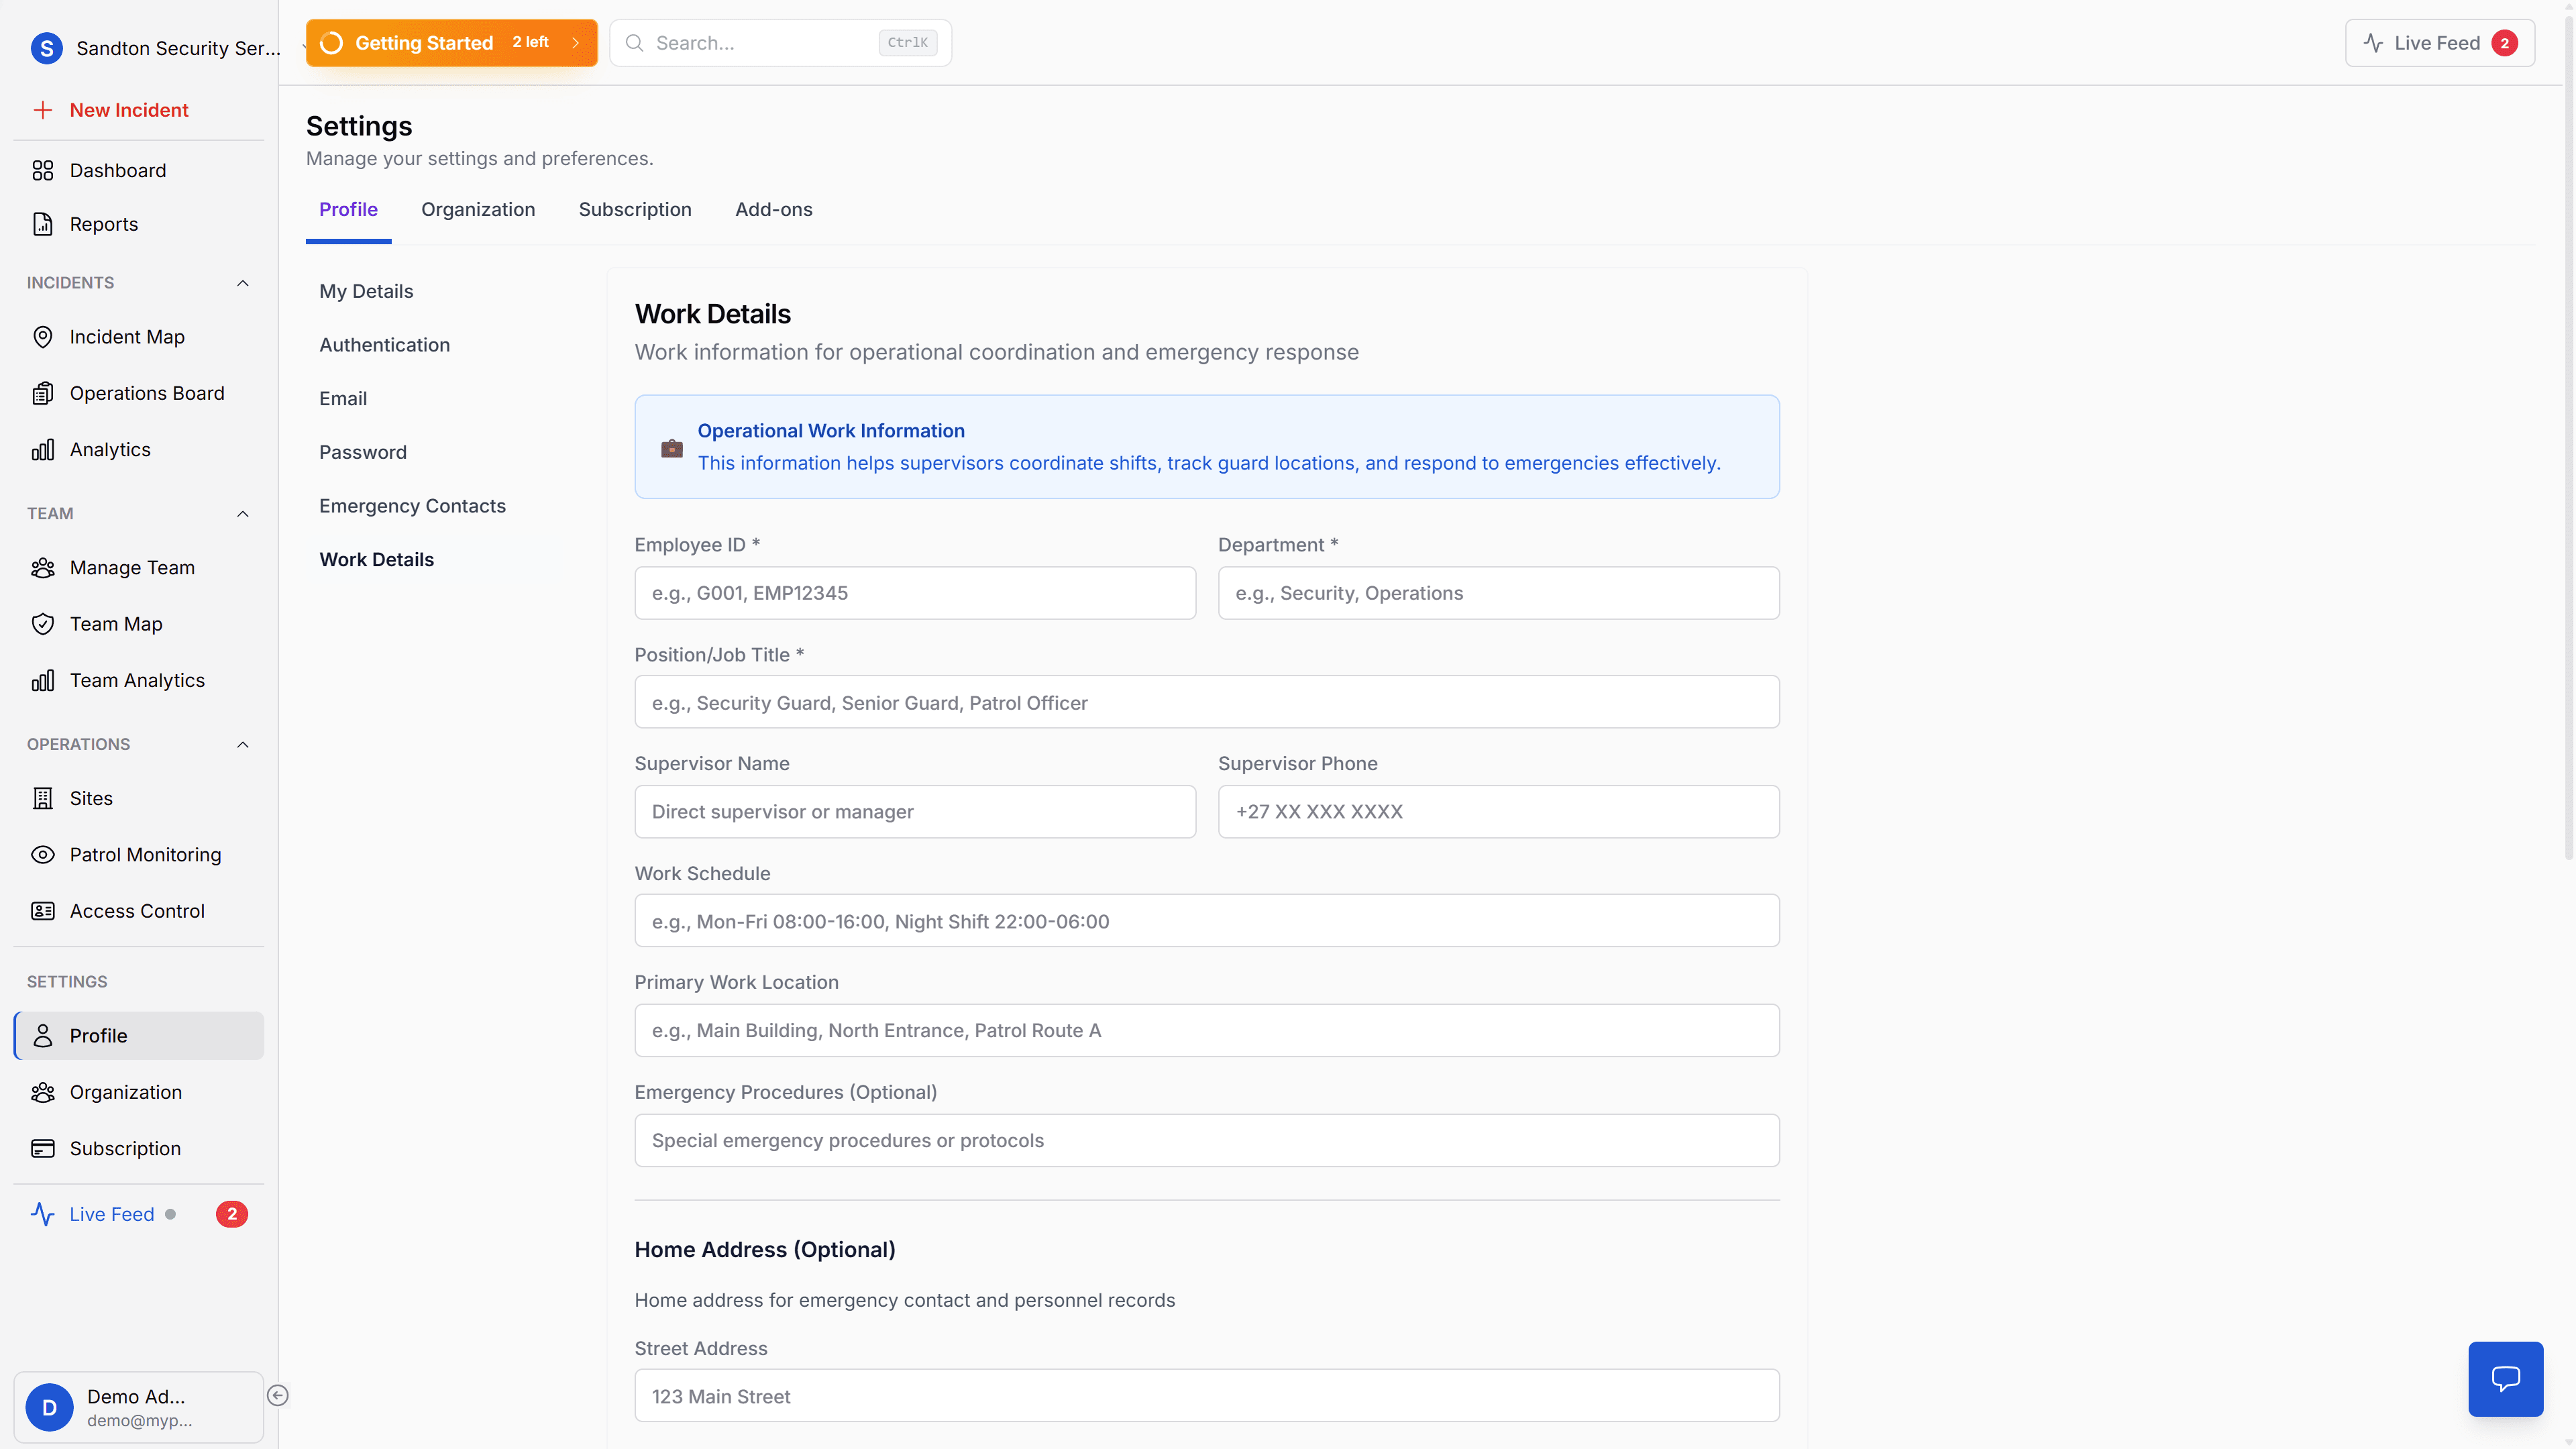Screen dimensions: 2576x1449
Task: Collapse the OPERATIONS section chevron
Action: coord(243,745)
